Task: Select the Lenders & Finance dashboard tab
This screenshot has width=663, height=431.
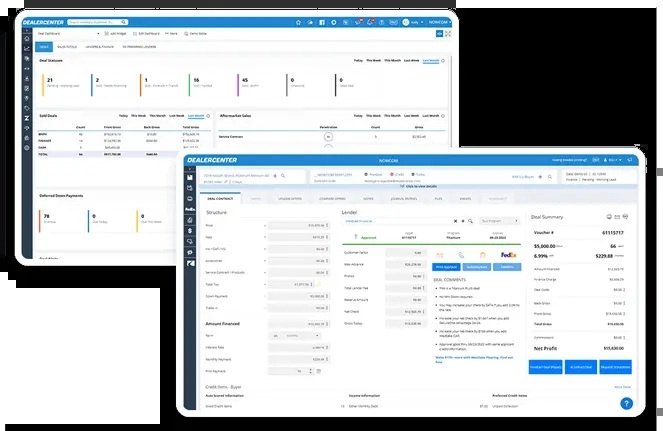Action: [99, 47]
